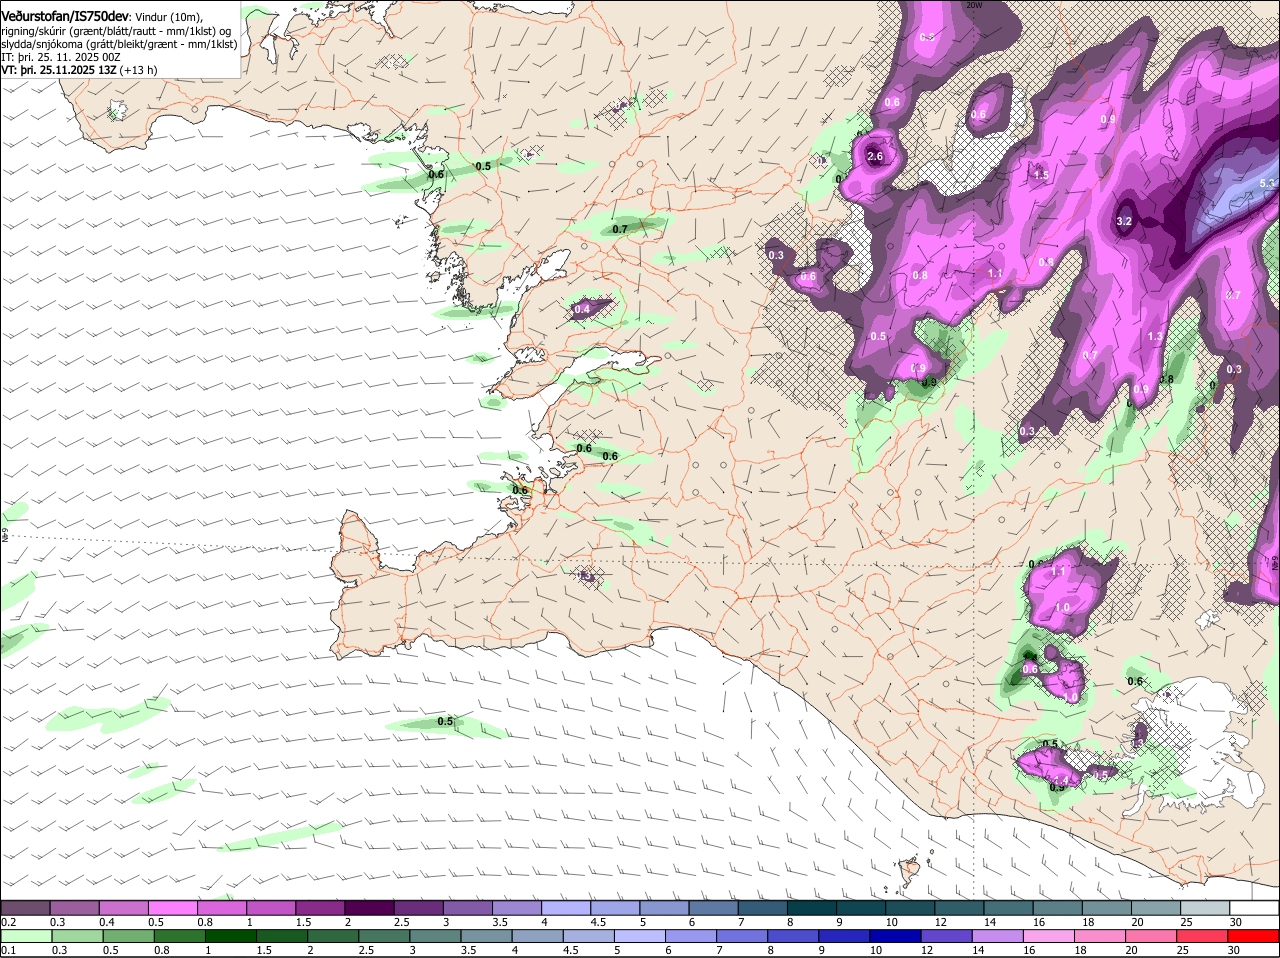Select the white 30 swatch in upper legend
This screenshot has width=1280, height=958.
[x=1254, y=908]
